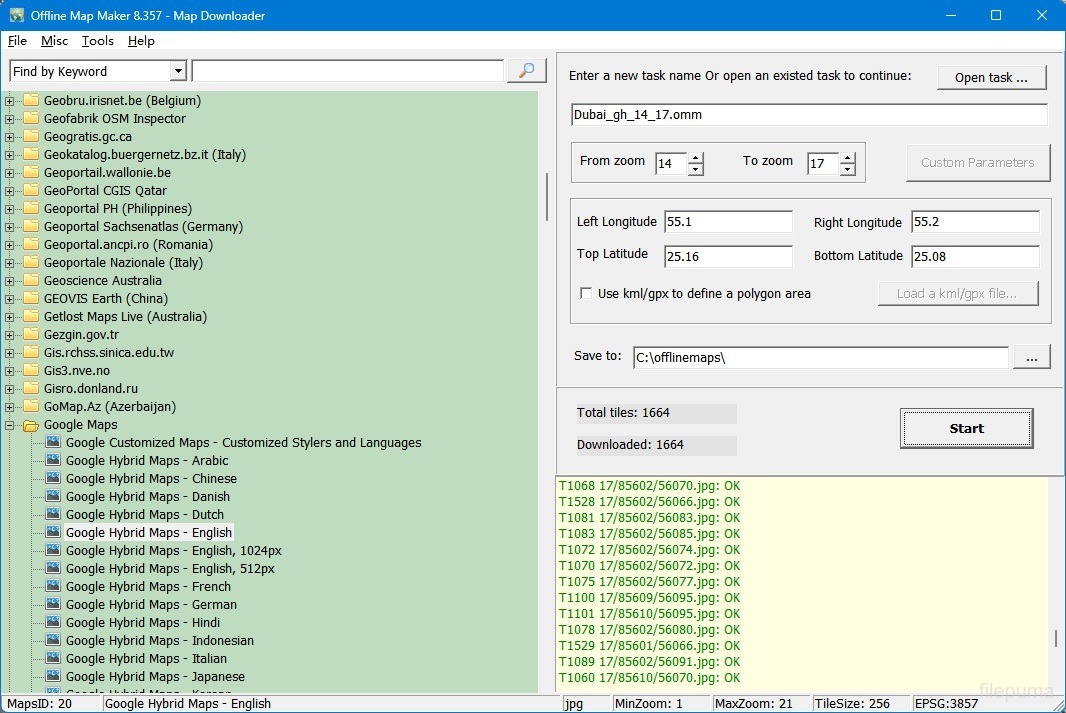The width and height of the screenshot is (1066, 713).
Task: Click the Left Longitude input field
Action: click(x=728, y=222)
